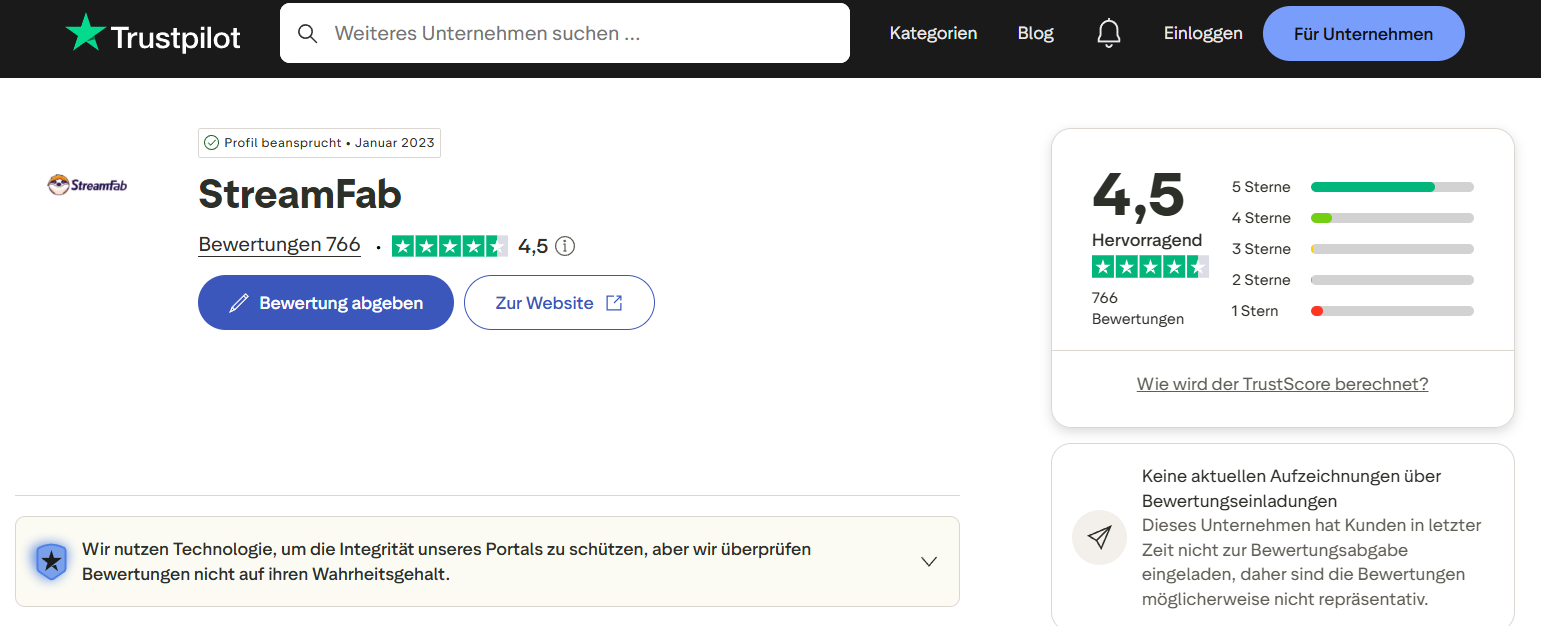Viewport: 1541px width, 626px height.
Task: Open the Bewertungen 766 link
Action: pos(279,245)
